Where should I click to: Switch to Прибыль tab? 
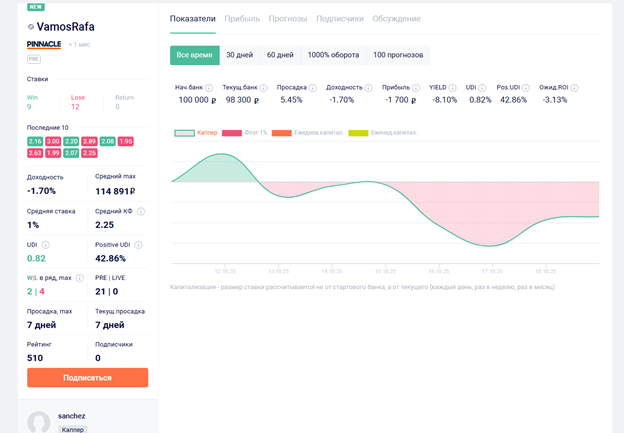(242, 19)
